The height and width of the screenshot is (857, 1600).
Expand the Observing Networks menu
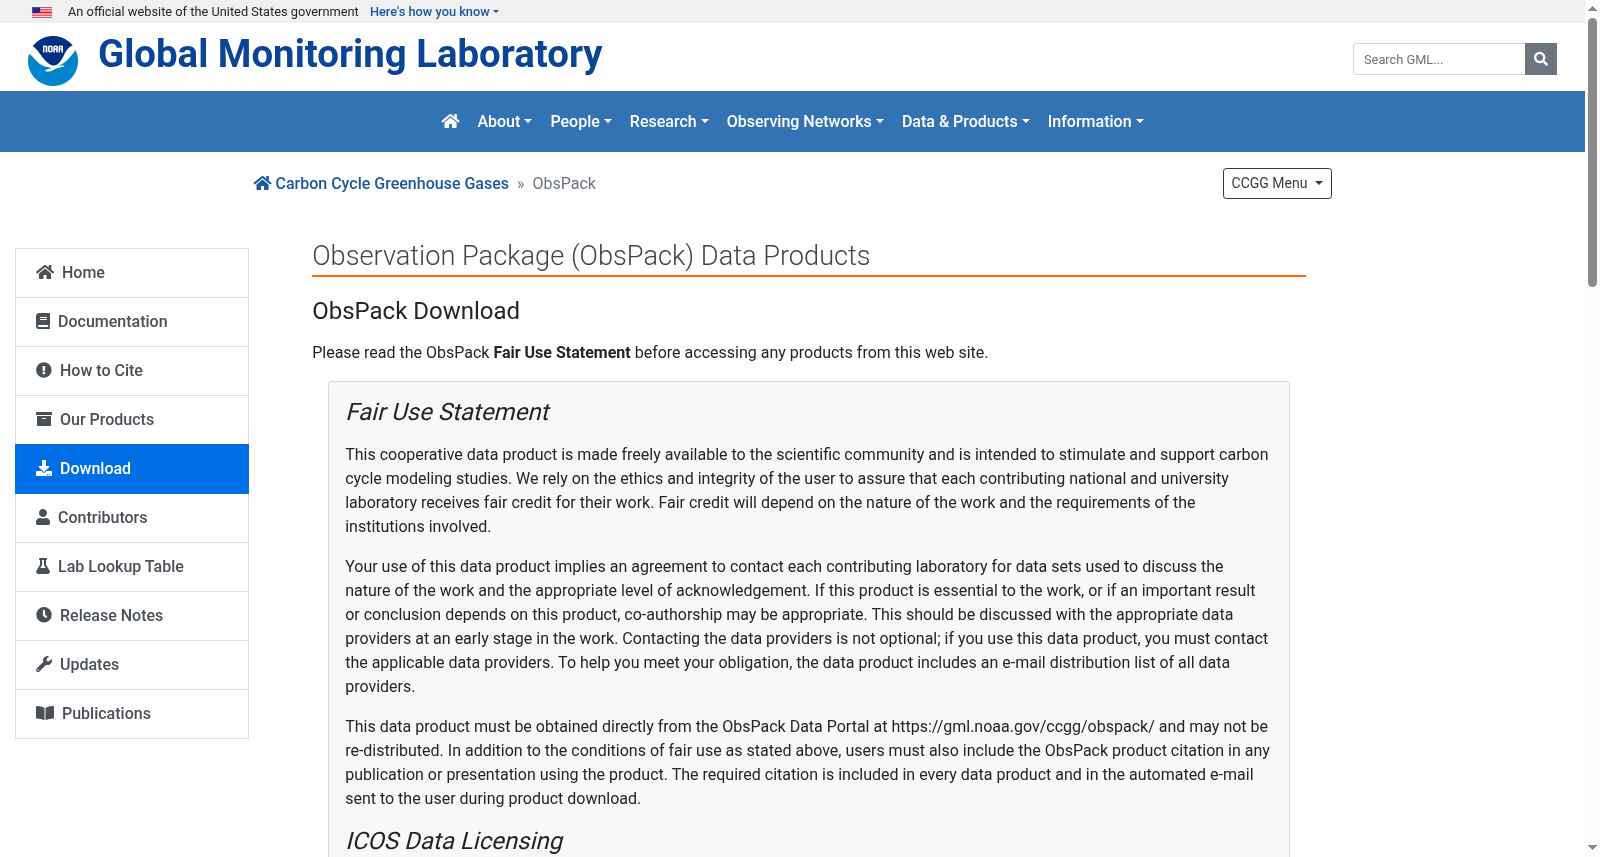[x=805, y=121]
